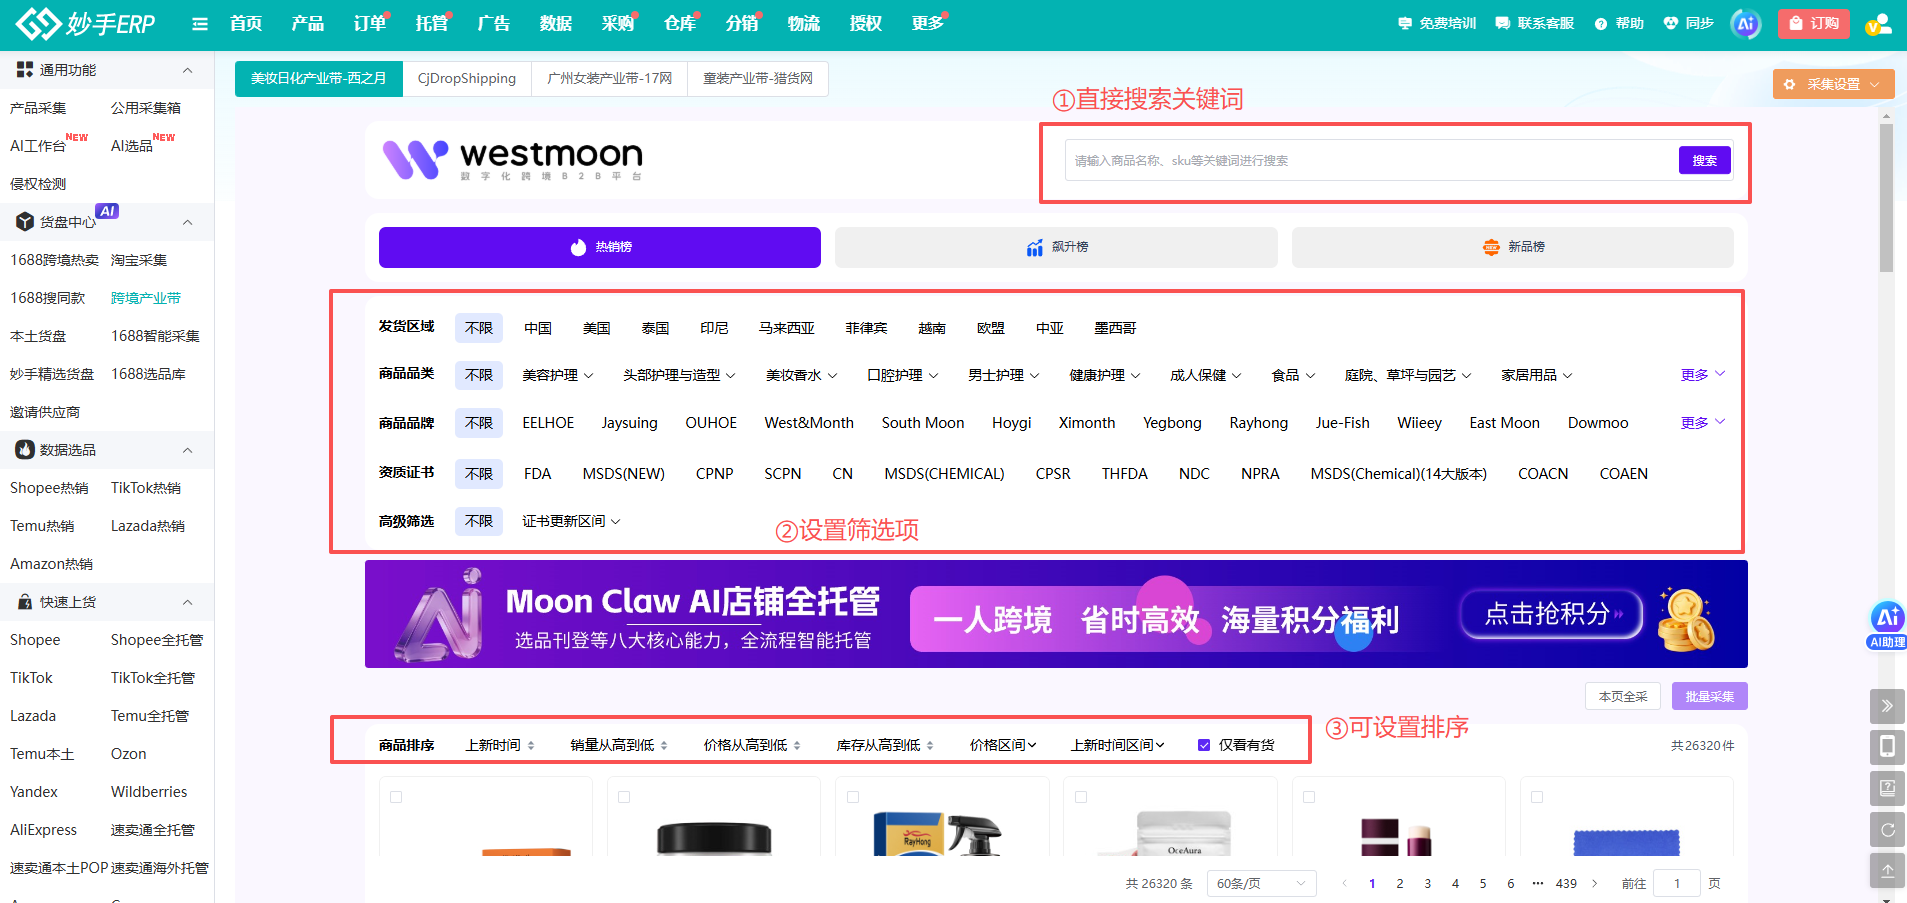Screen dimensions: 1907x903
Task: Toggle sort arrows next to 销量从高到低
Action: [664, 746]
